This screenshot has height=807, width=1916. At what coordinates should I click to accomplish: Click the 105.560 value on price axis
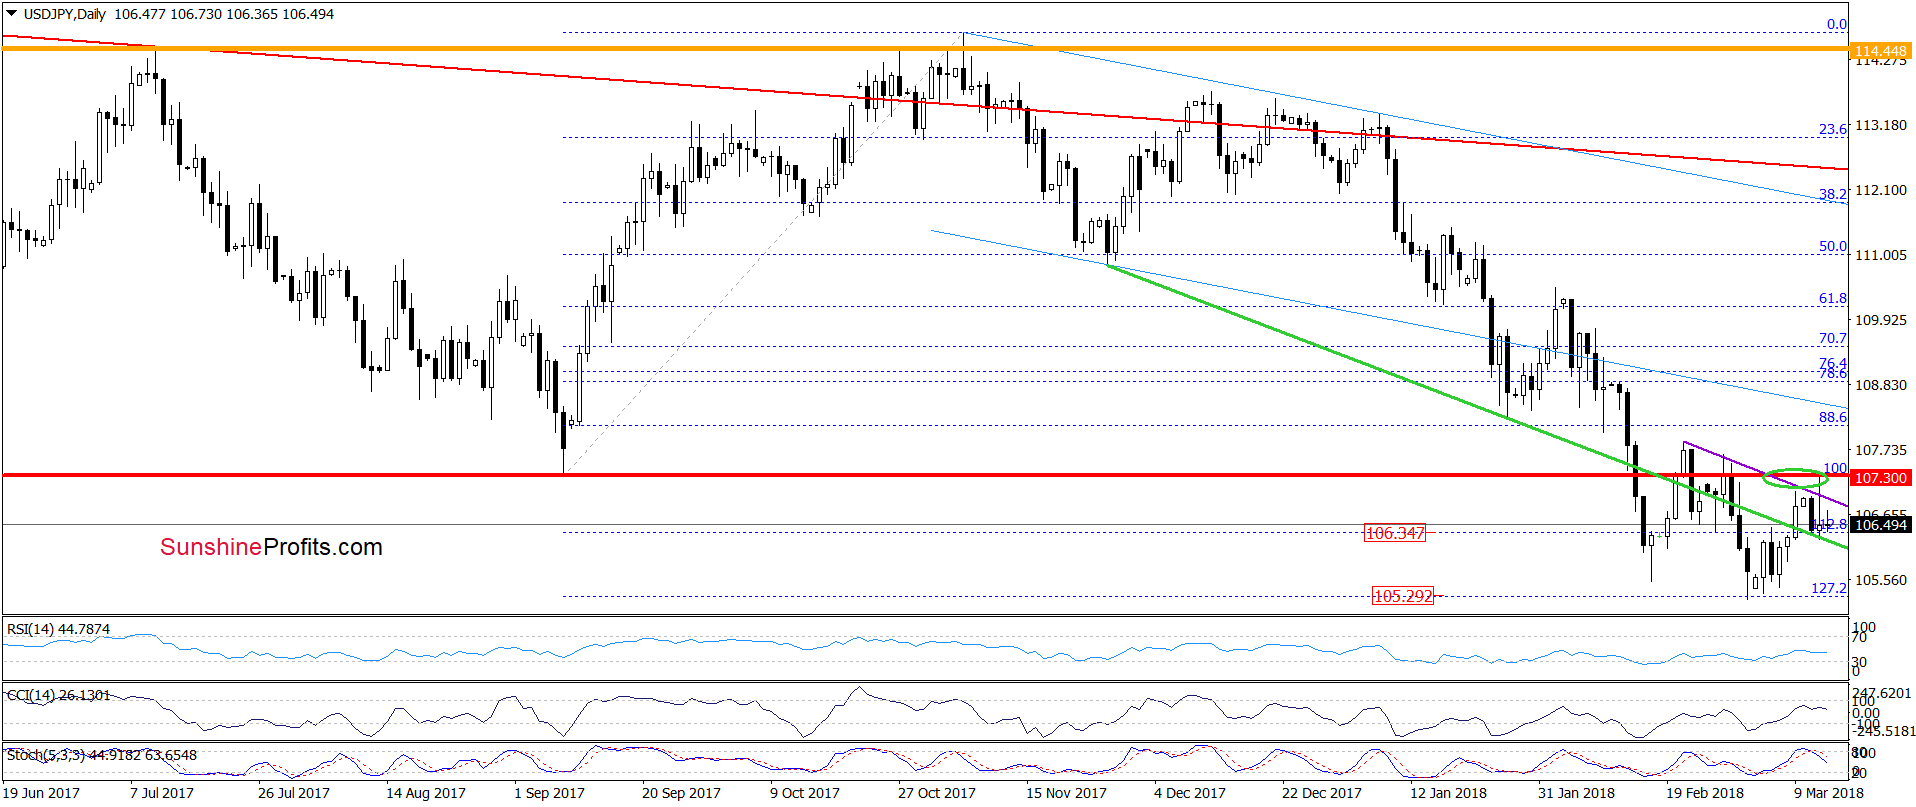click(1880, 580)
